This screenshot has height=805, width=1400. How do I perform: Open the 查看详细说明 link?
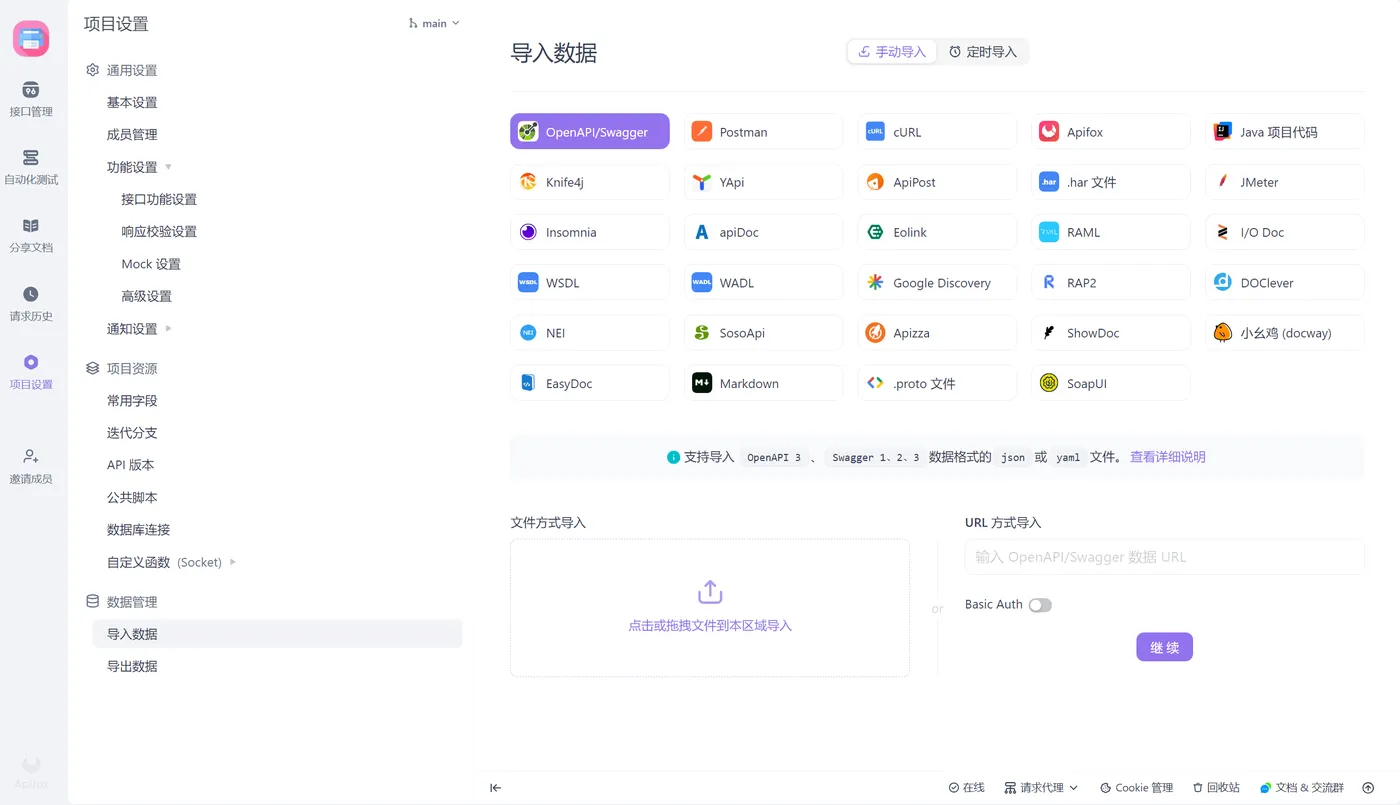[x=1167, y=457]
